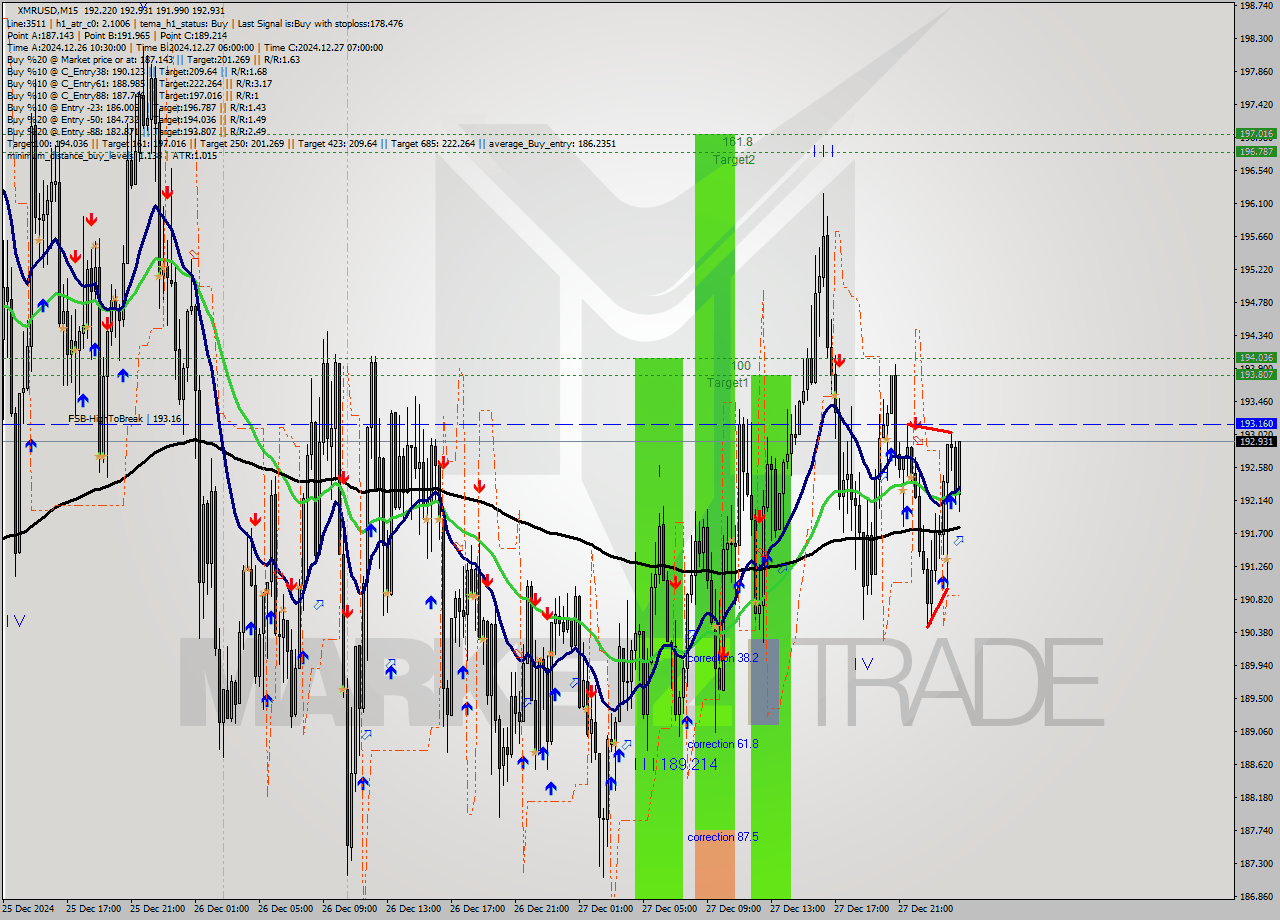The image size is (1280, 920).
Task: Click the 187.300 price axis label
Action: tap(1256, 864)
